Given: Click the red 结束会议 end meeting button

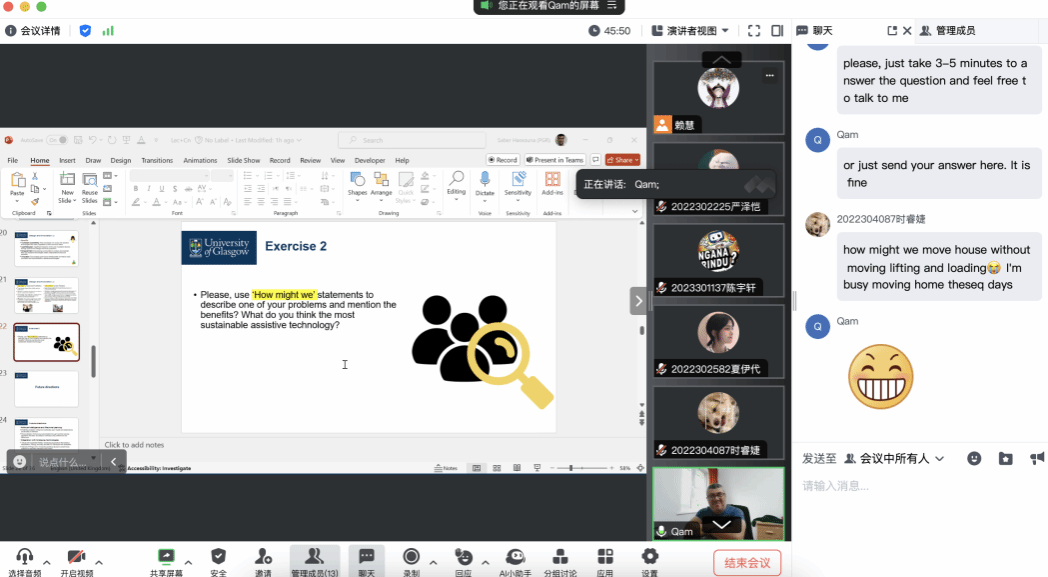Looking at the screenshot, I should click(747, 563).
